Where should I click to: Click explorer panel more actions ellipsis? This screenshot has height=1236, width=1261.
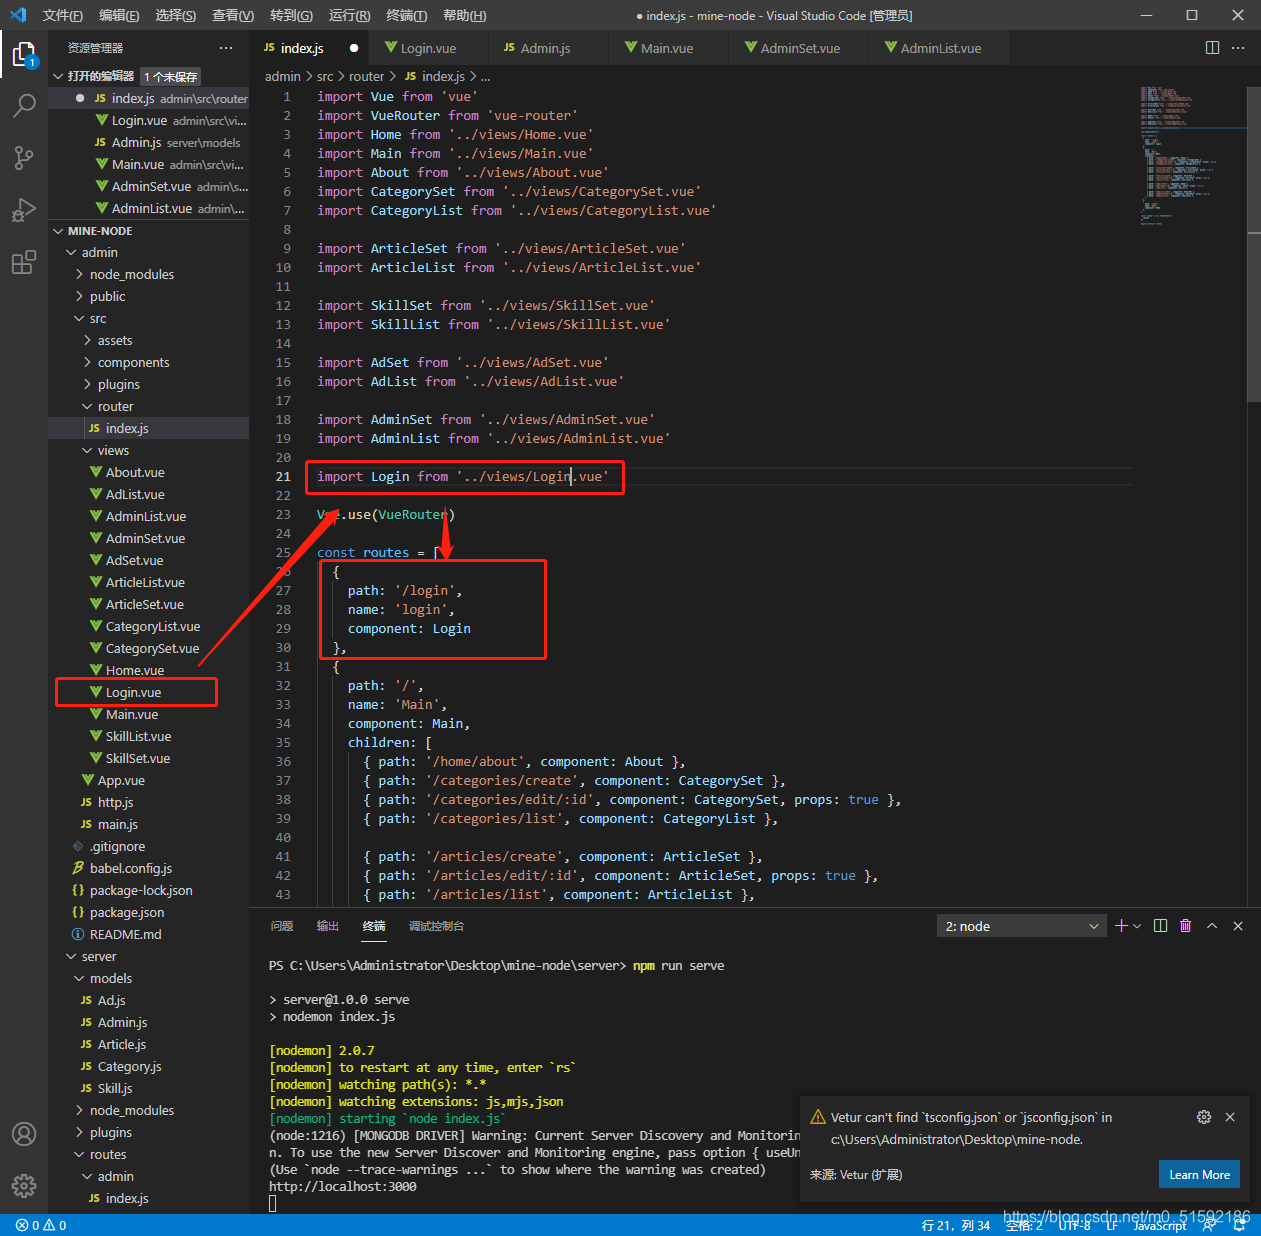(x=226, y=48)
